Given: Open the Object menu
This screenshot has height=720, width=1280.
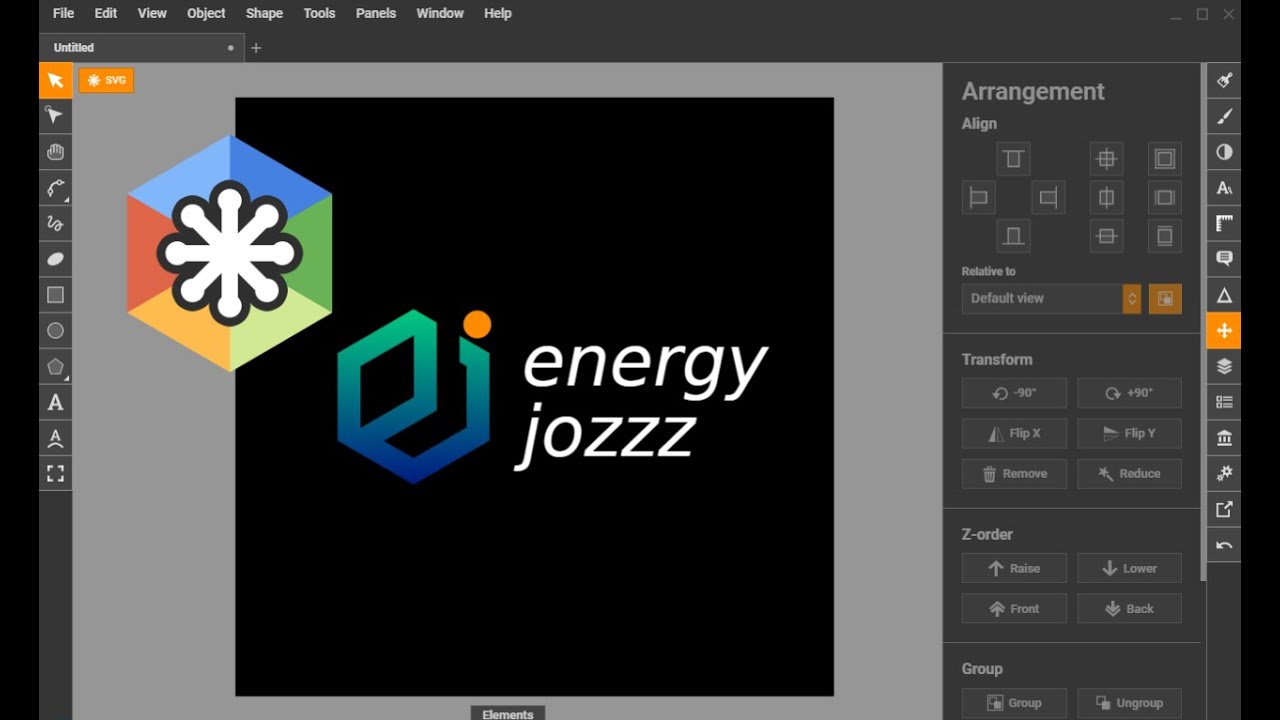Looking at the screenshot, I should pyautogui.click(x=206, y=13).
